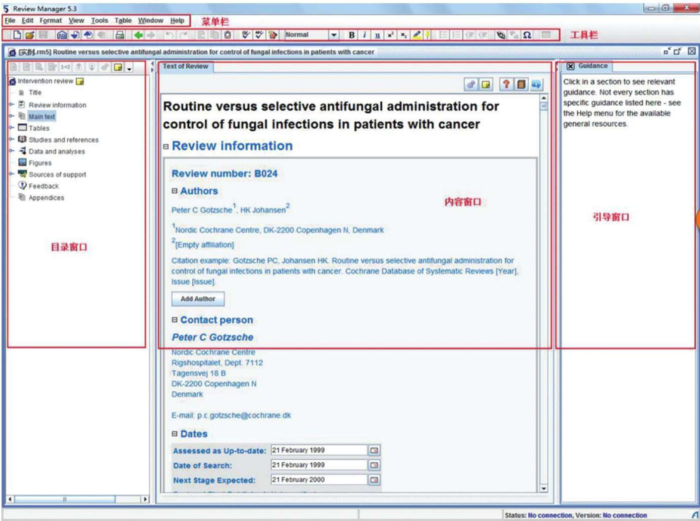Select Feedback in outline tree
Image resolution: width=700 pixels, height=521 pixels.
click(44, 186)
